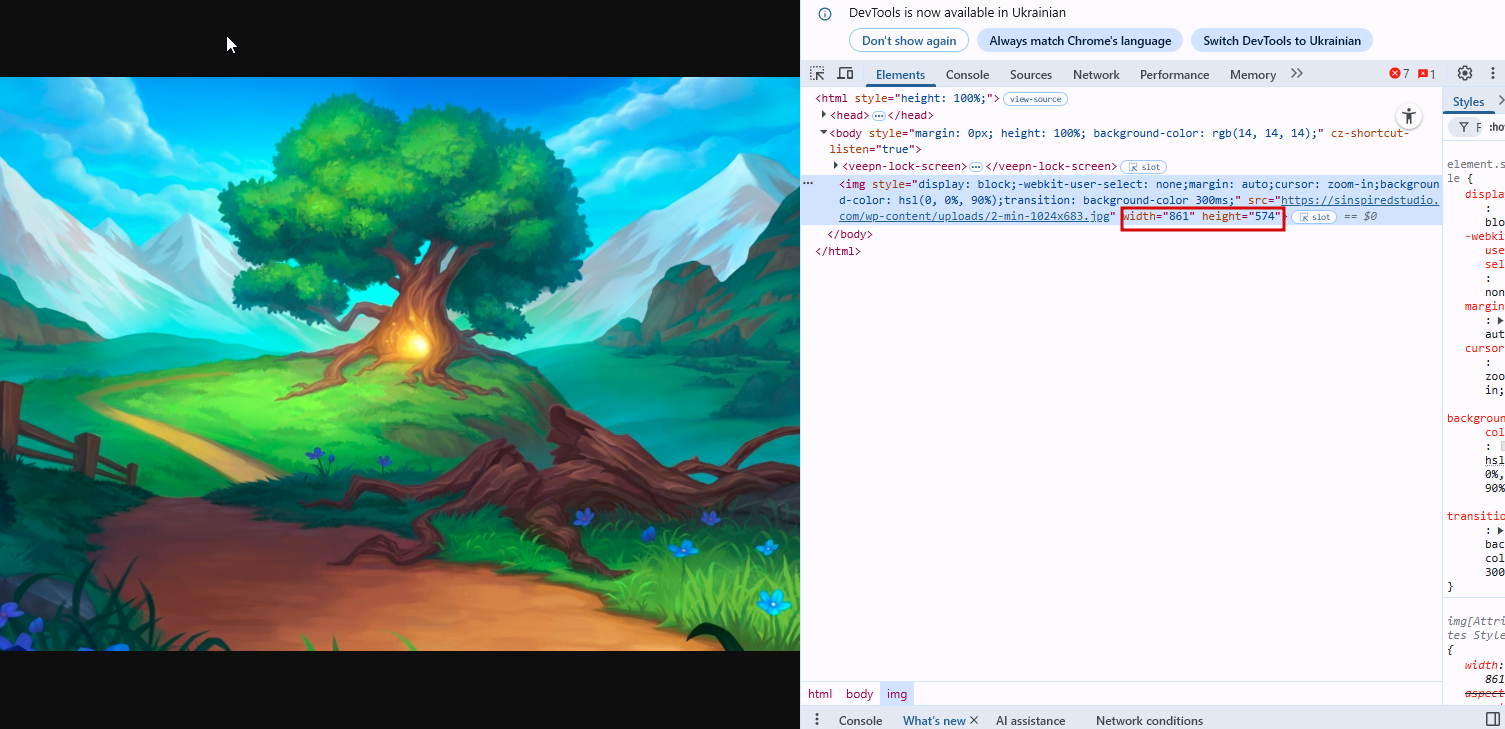Click the height="574" attribute

point(1241,217)
